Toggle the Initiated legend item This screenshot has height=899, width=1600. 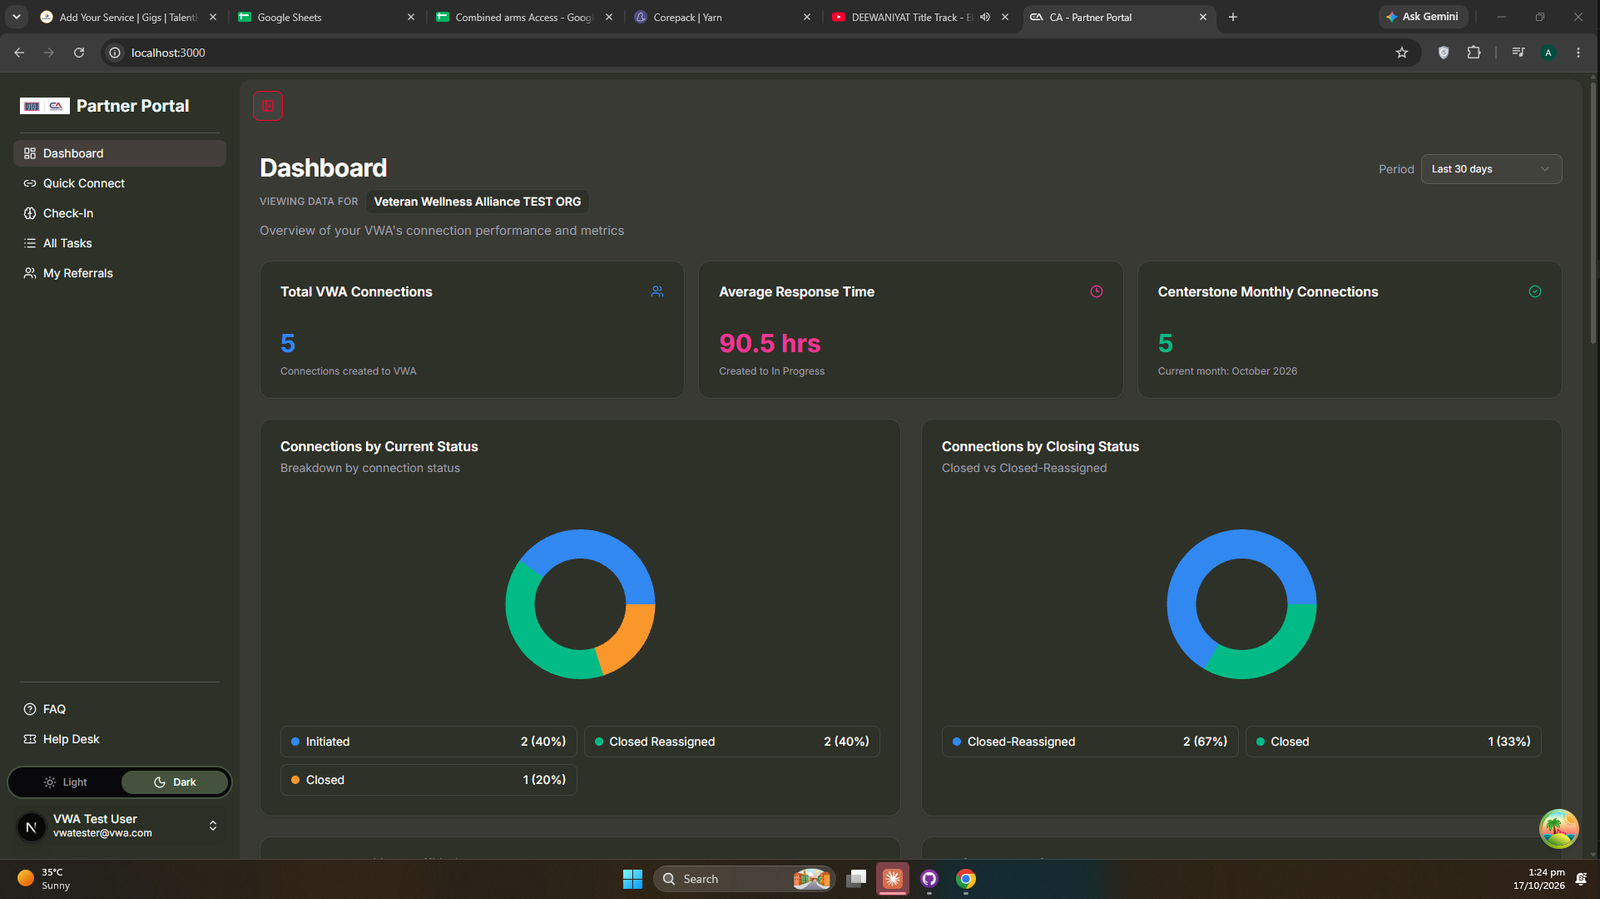click(x=428, y=742)
